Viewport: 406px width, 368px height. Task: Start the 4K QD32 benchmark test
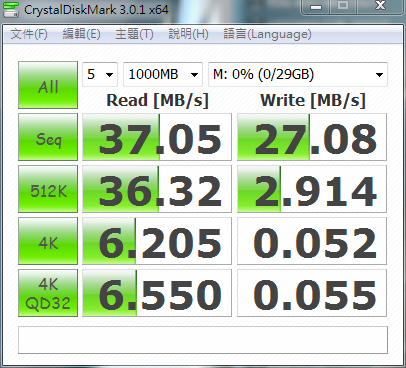[48, 293]
